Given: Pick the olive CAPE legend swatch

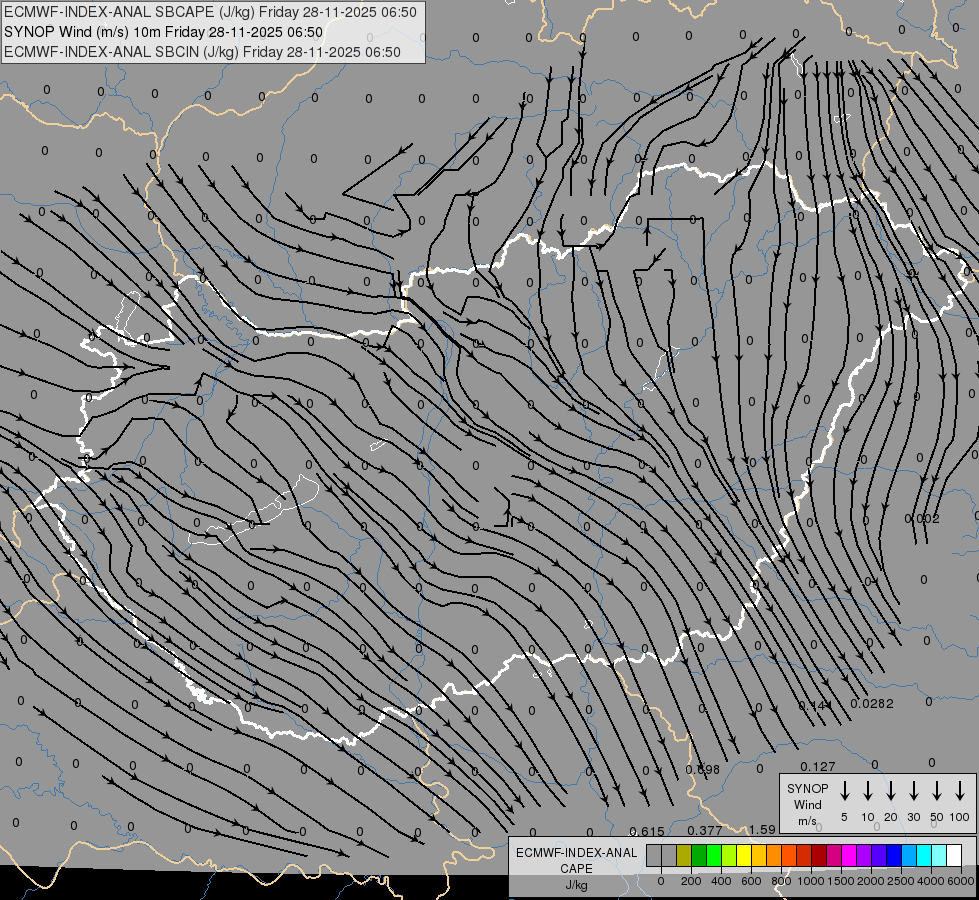Looking at the screenshot, I should (684, 855).
